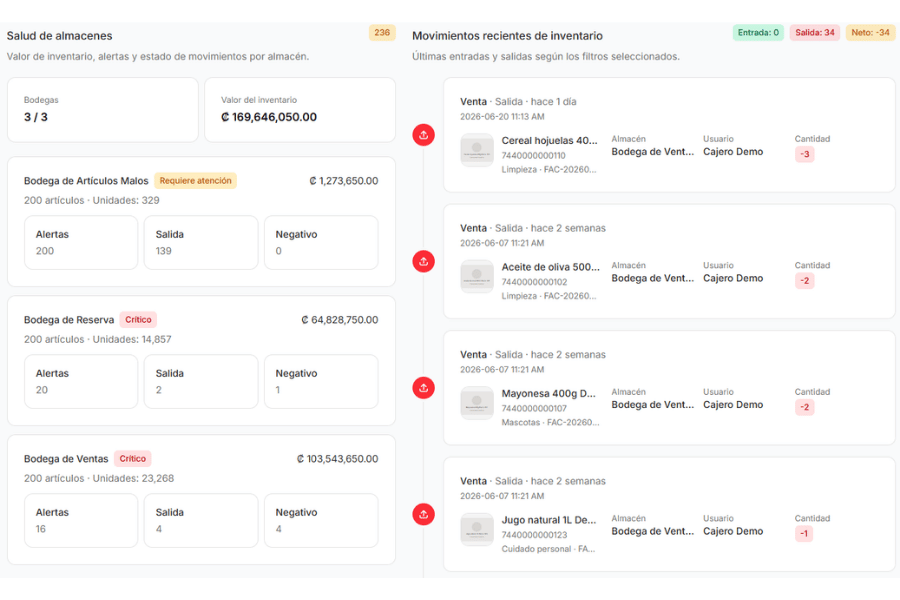
Task: Click Cereal hojuelas 40... product name
Action: tap(549, 141)
